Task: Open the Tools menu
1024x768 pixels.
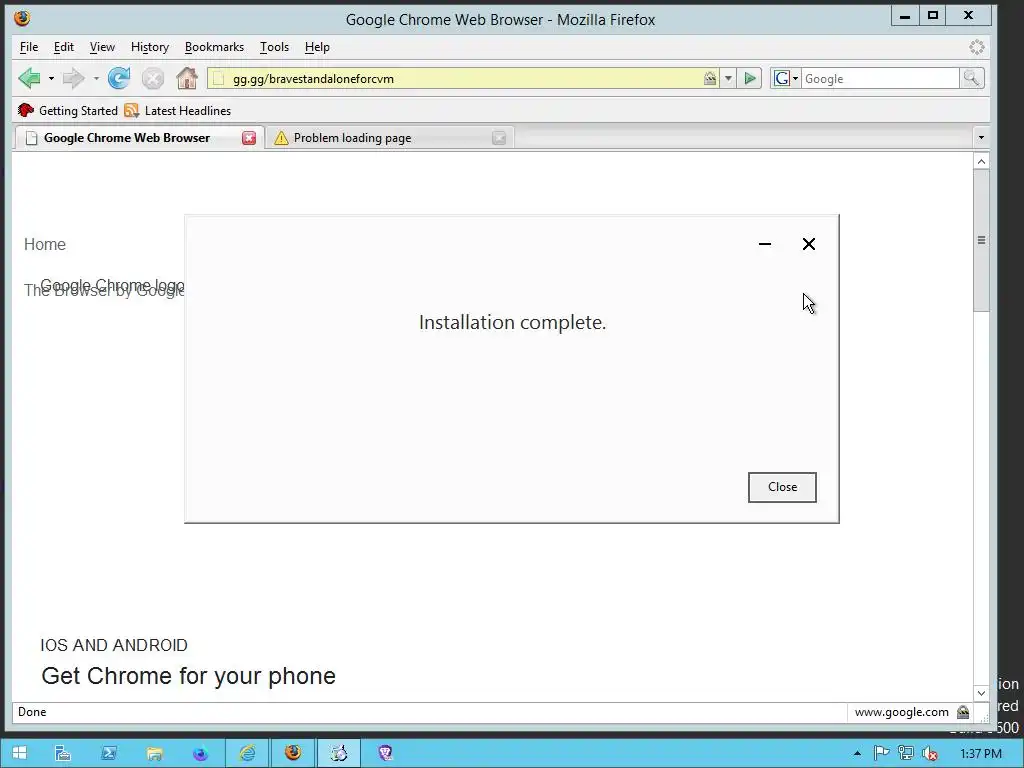Action: click(274, 47)
